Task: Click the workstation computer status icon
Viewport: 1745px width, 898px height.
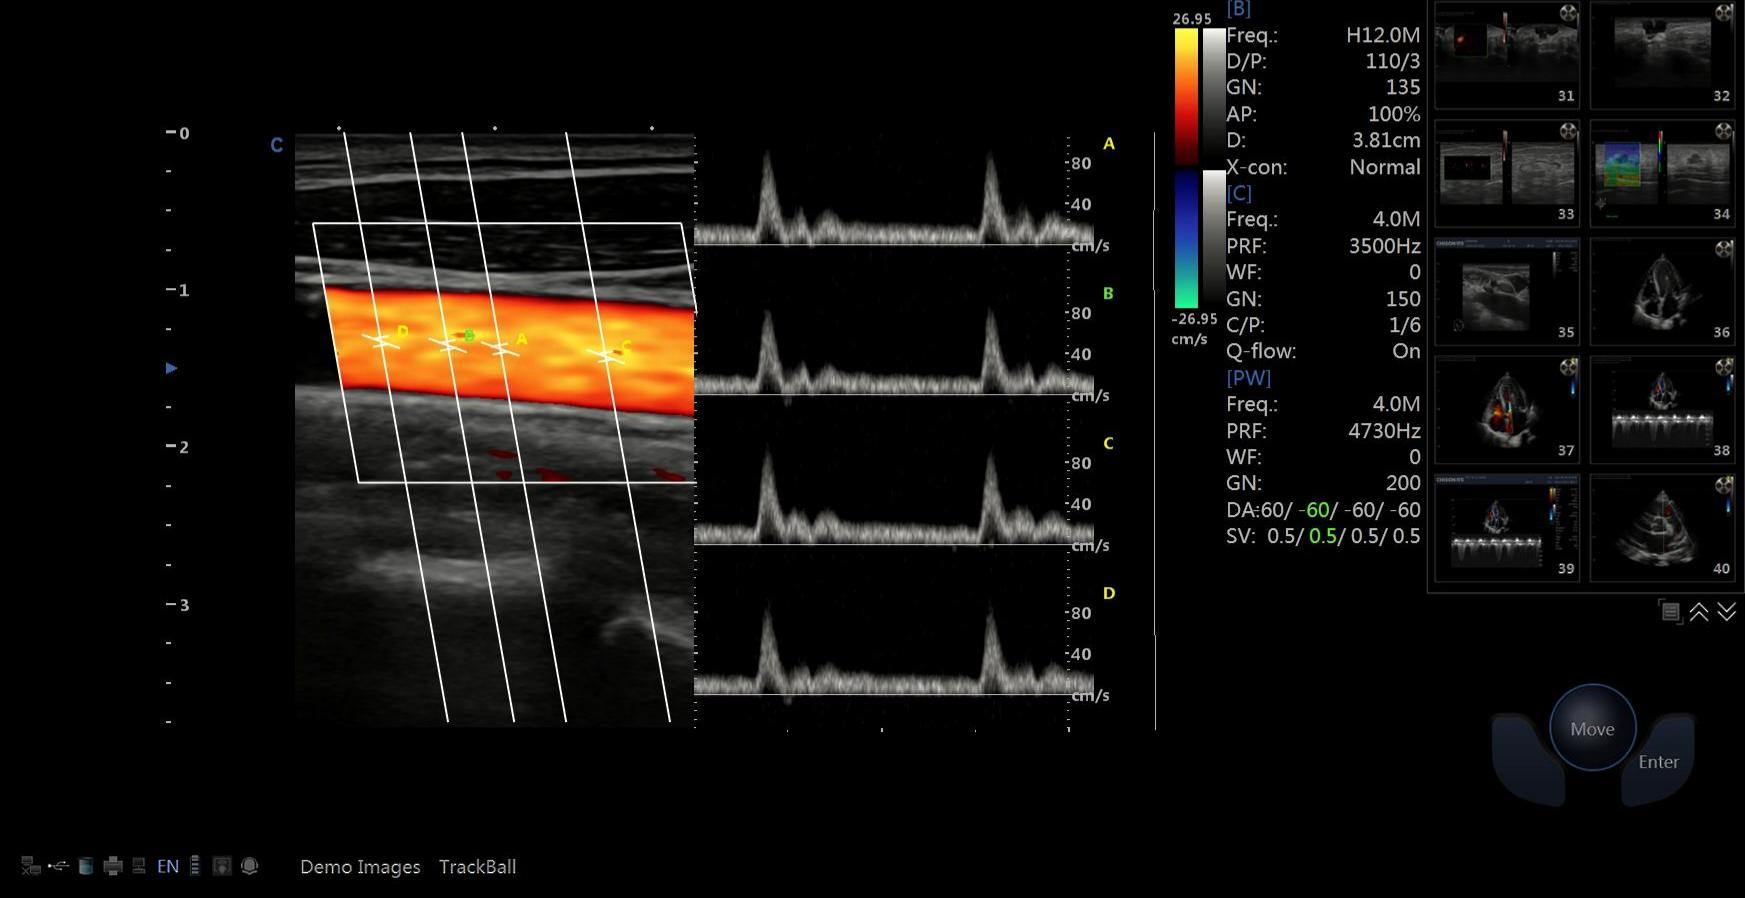Action: (x=139, y=866)
